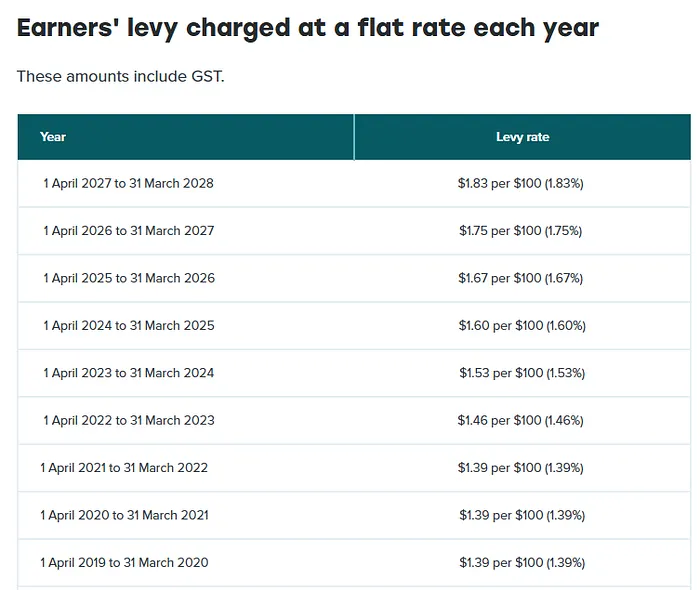The width and height of the screenshot is (700, 590).
Task: Select the 1 April 2027 to 31 March 2028 cell
Action: (128, 184)
